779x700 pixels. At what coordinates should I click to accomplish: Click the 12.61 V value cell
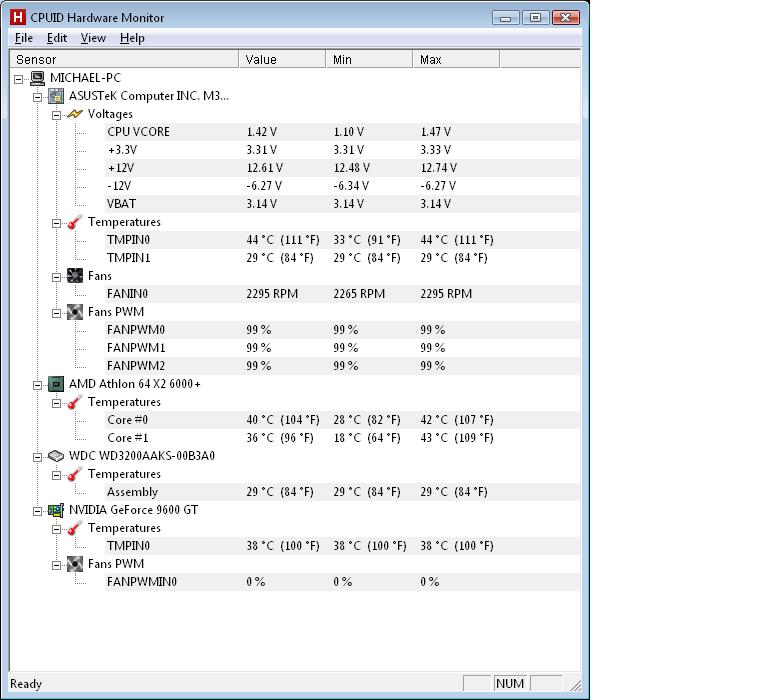pyautogui.click(x=265, y=168)
